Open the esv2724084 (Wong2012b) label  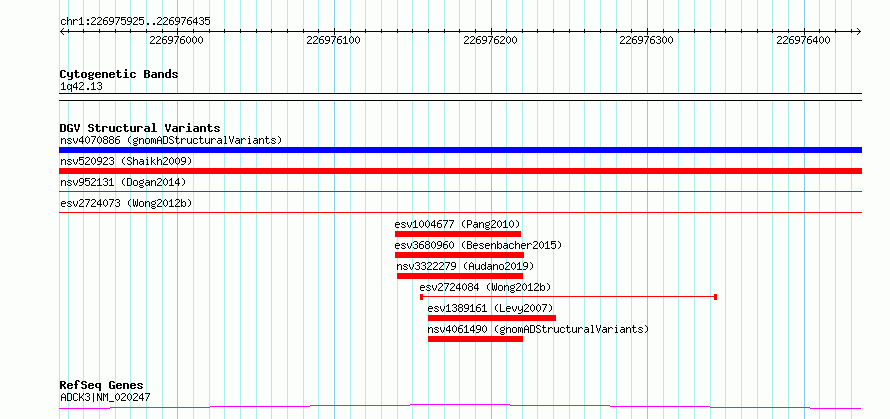pyautogui.click(x=485, y=287)
